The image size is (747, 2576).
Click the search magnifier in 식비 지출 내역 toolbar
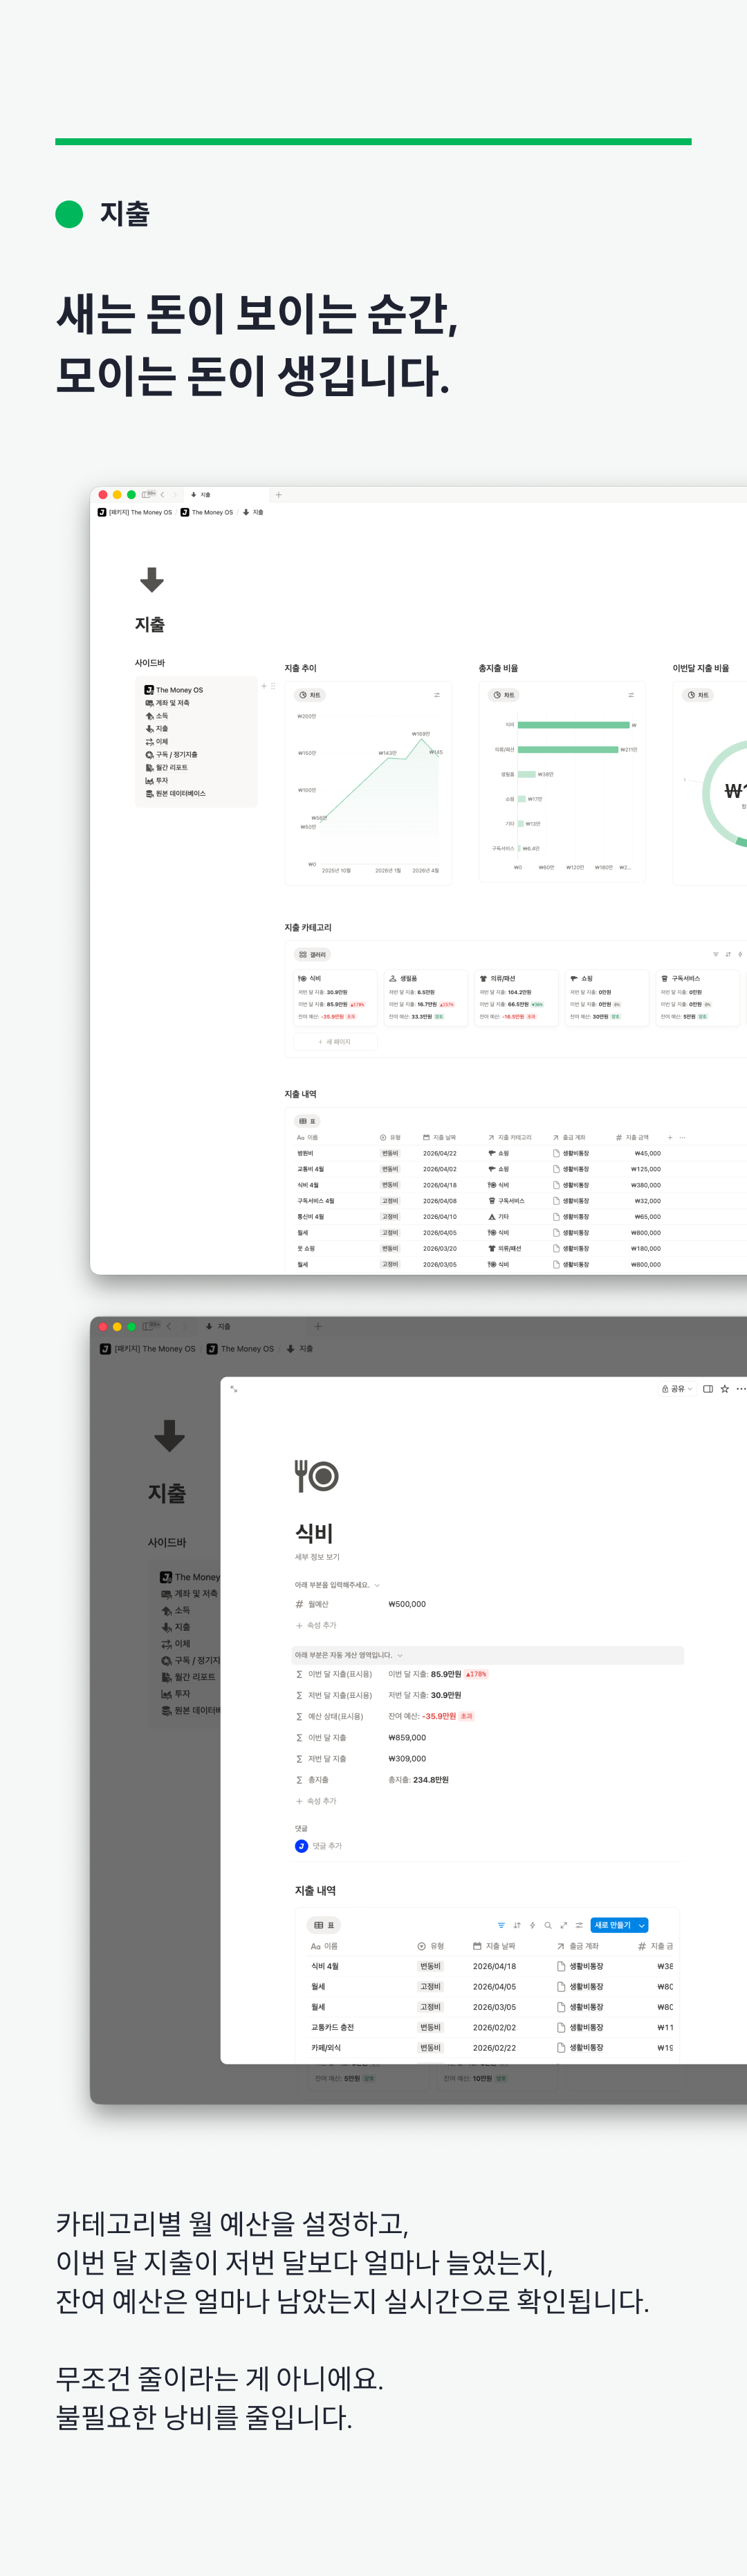(x=548, y=1925)
